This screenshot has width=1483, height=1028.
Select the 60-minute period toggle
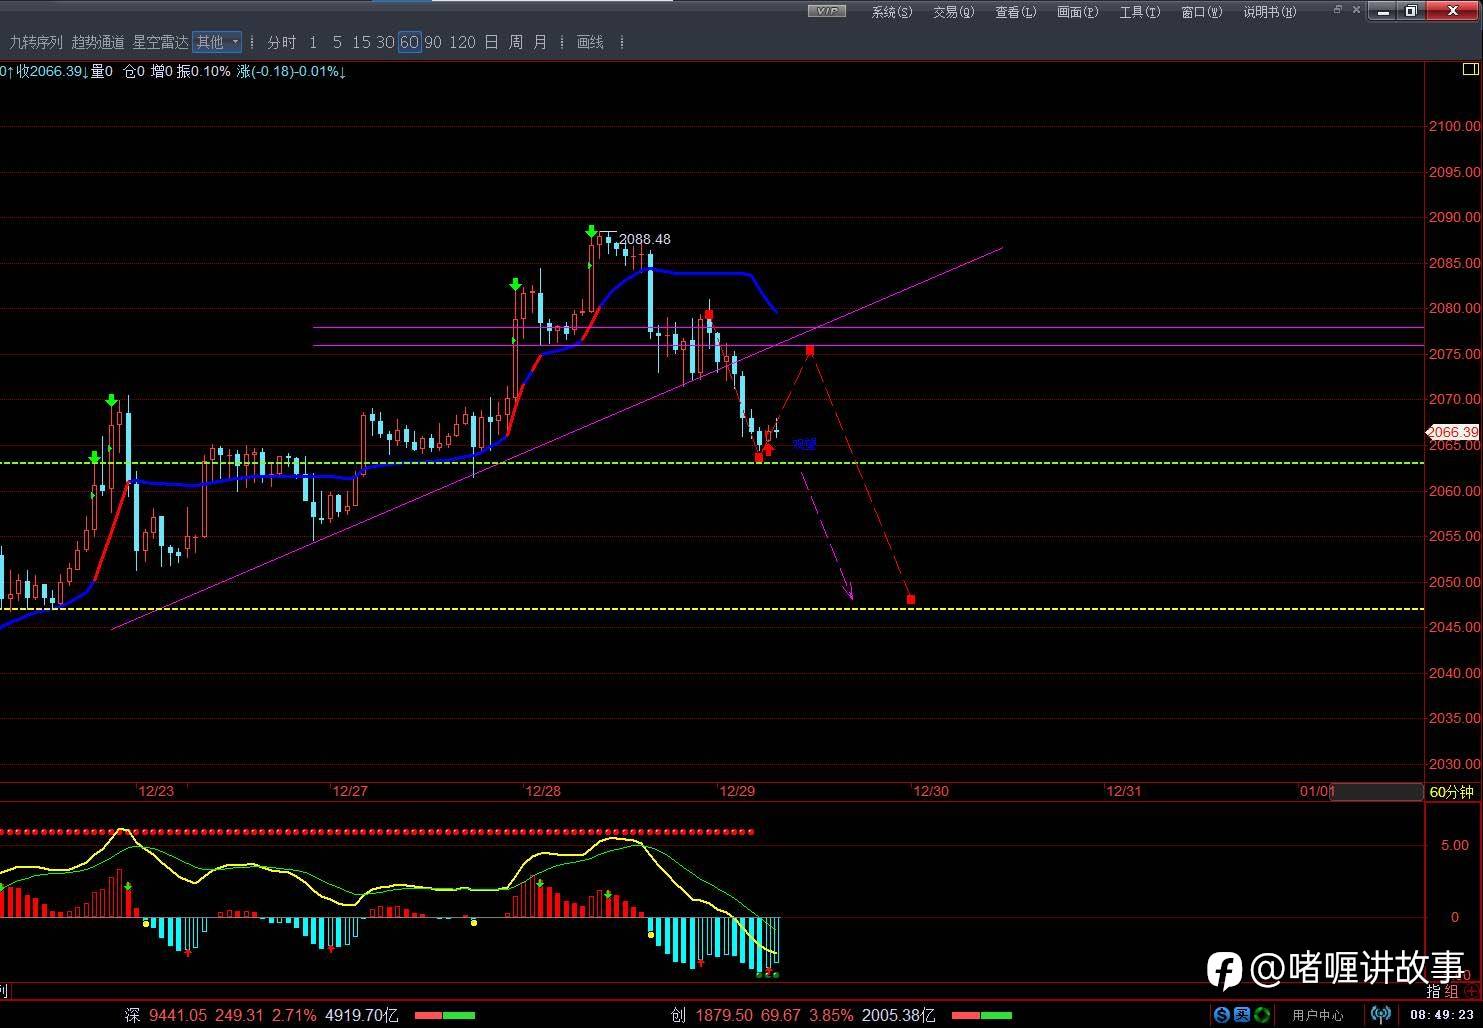point(409,42)
